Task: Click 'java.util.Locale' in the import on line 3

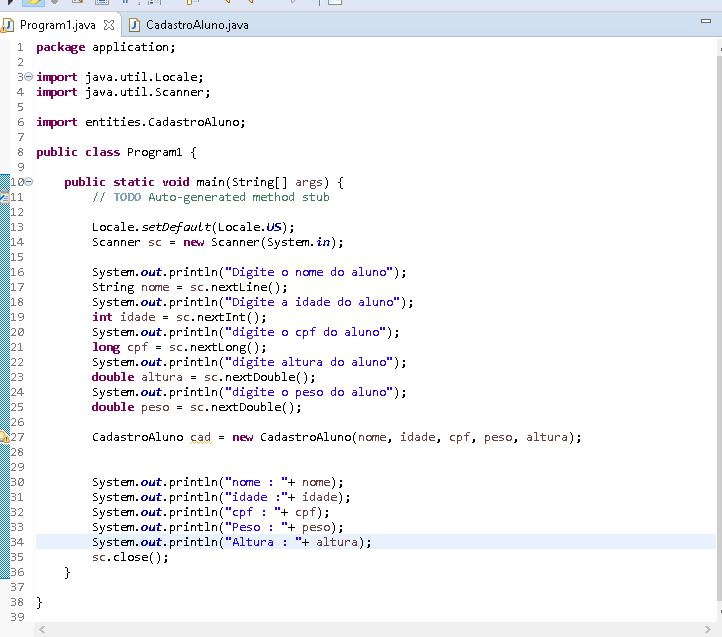Action: coord(141,77)
